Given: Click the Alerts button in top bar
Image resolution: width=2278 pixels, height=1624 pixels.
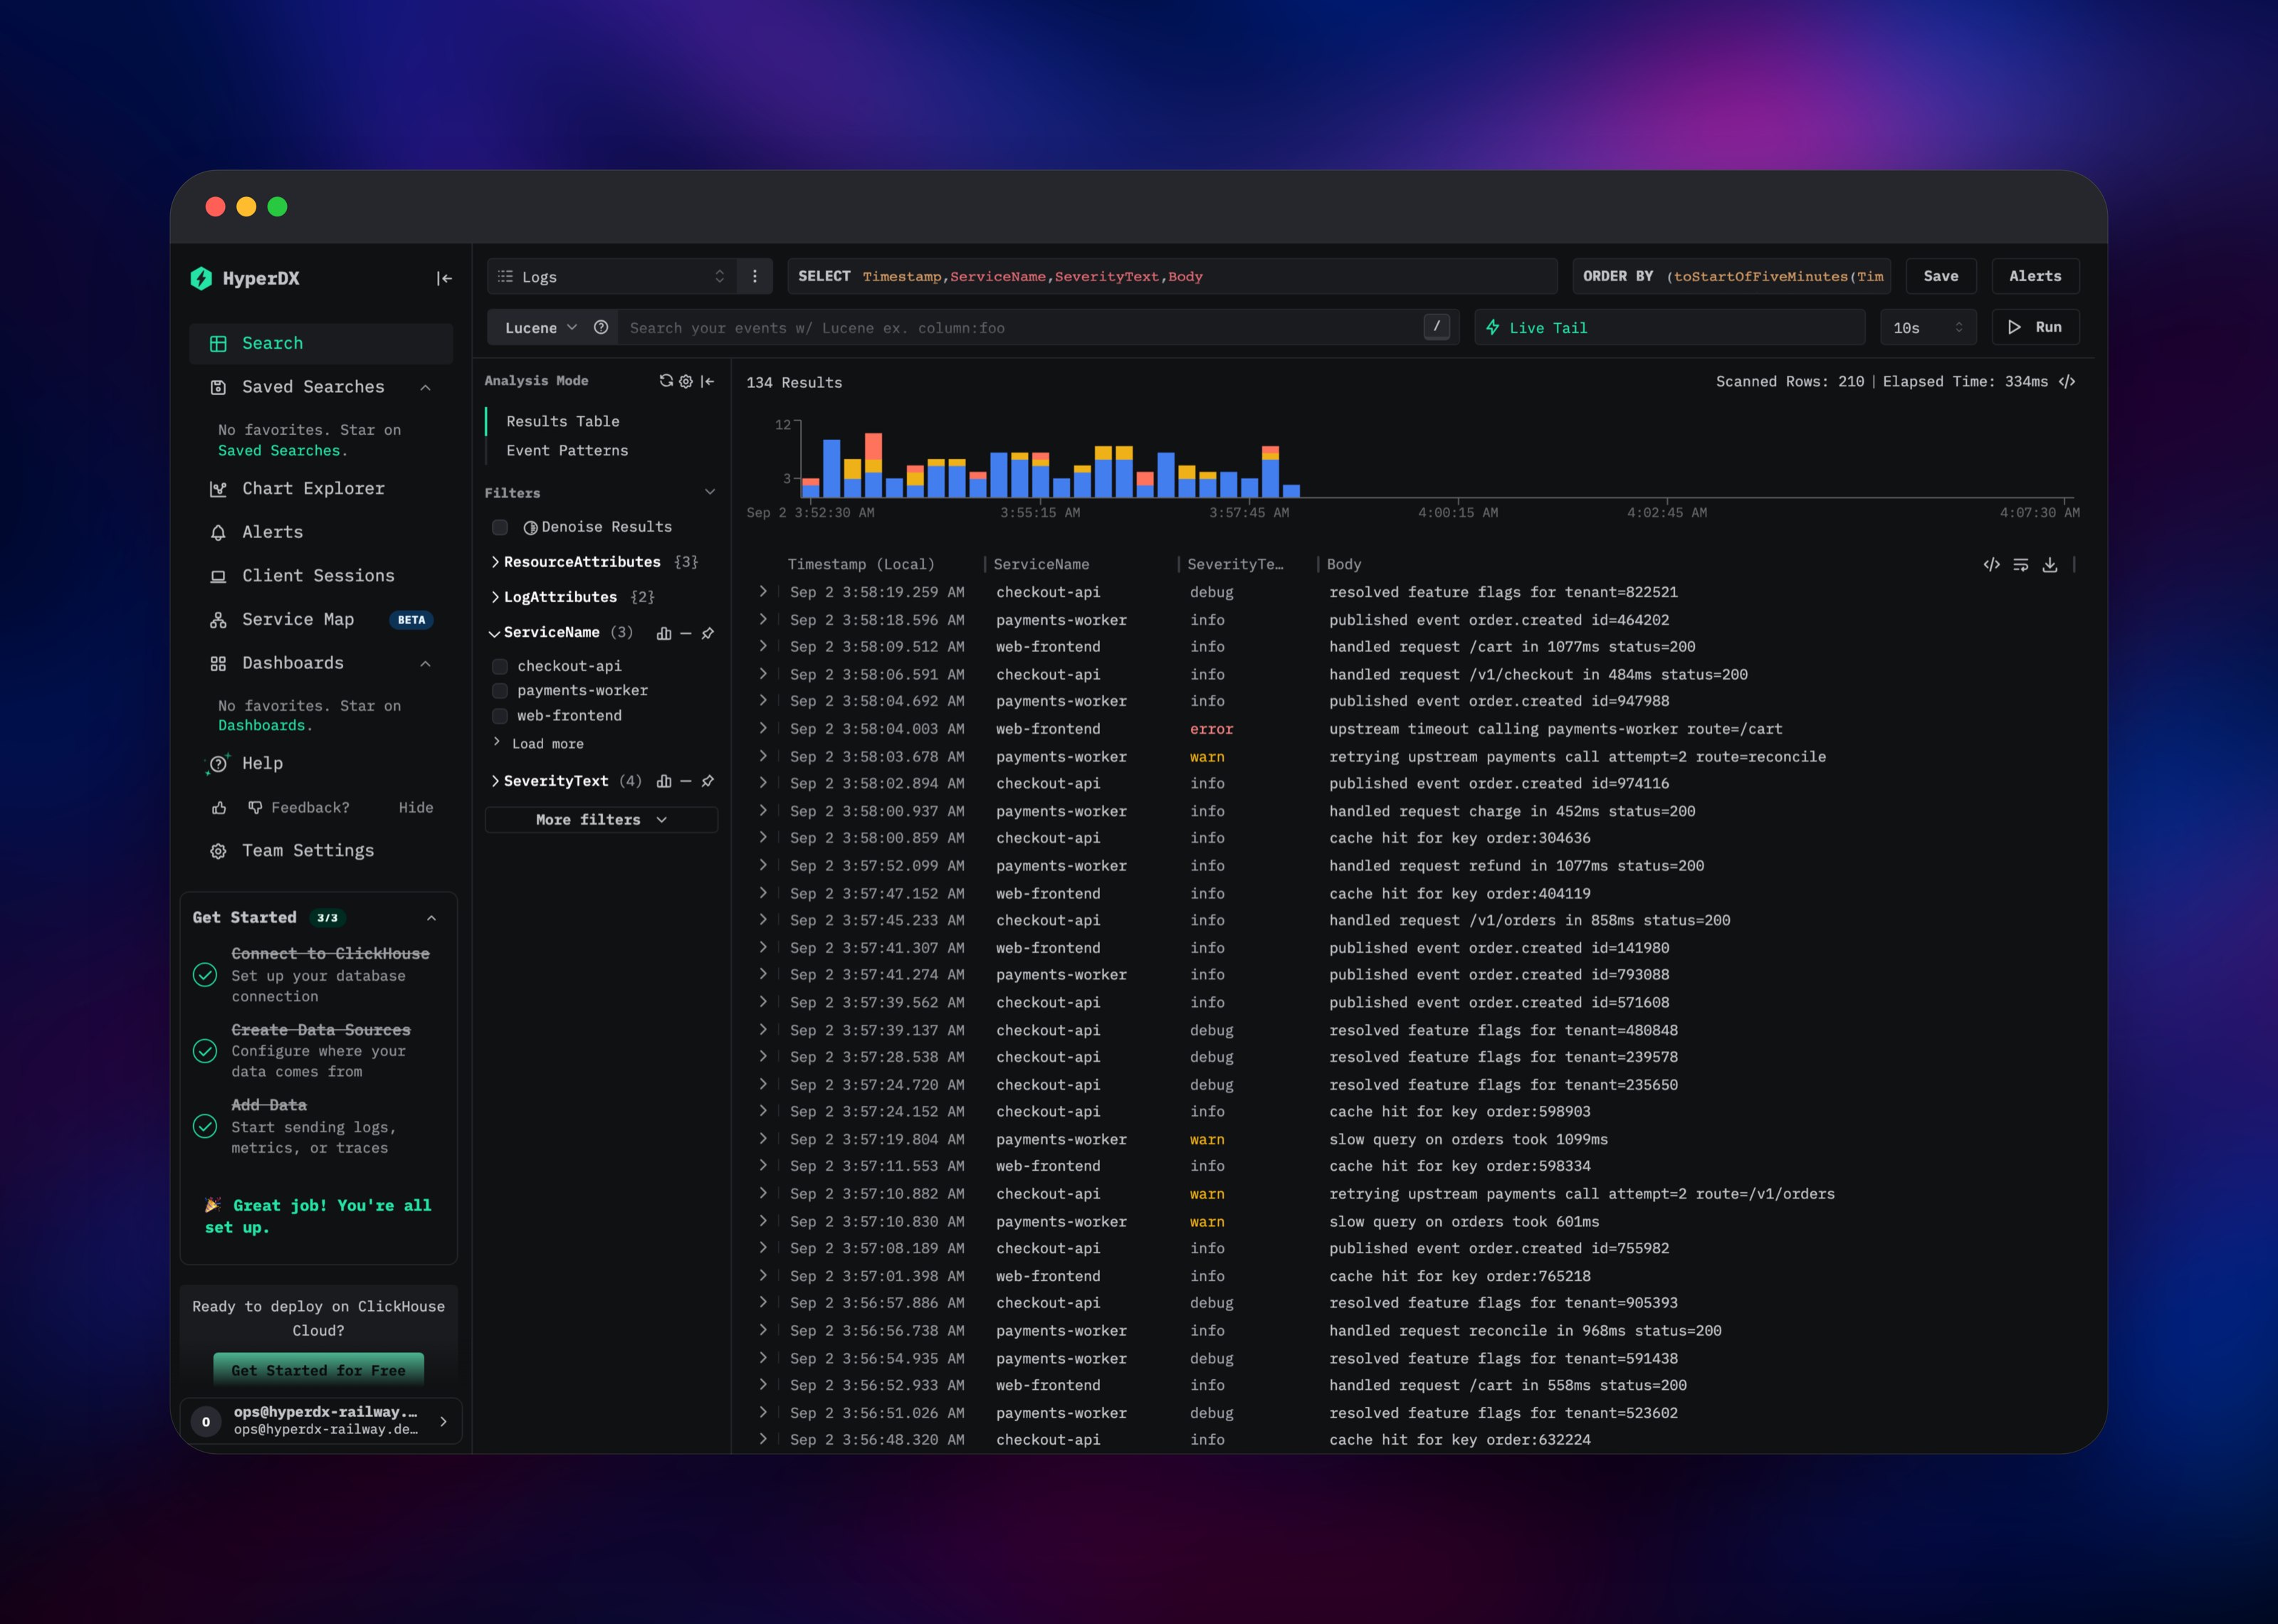Looking at the screenshot, I should coord(2035,276).
